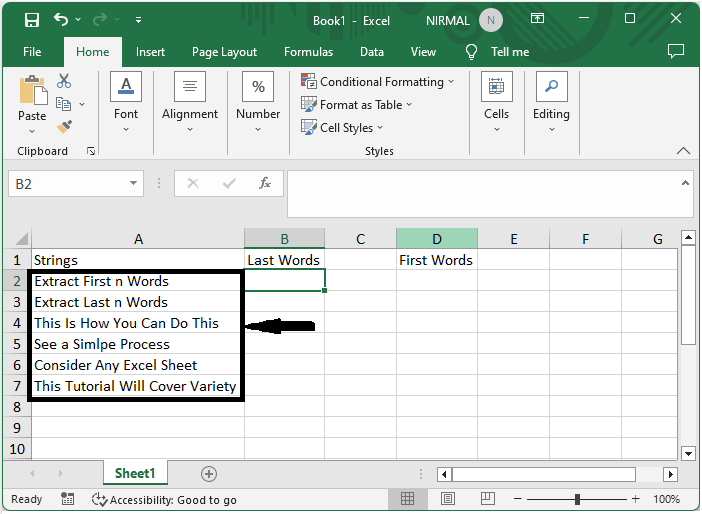Cut selection with the scissors icon
702x514 pixels.
pos(64,81)
